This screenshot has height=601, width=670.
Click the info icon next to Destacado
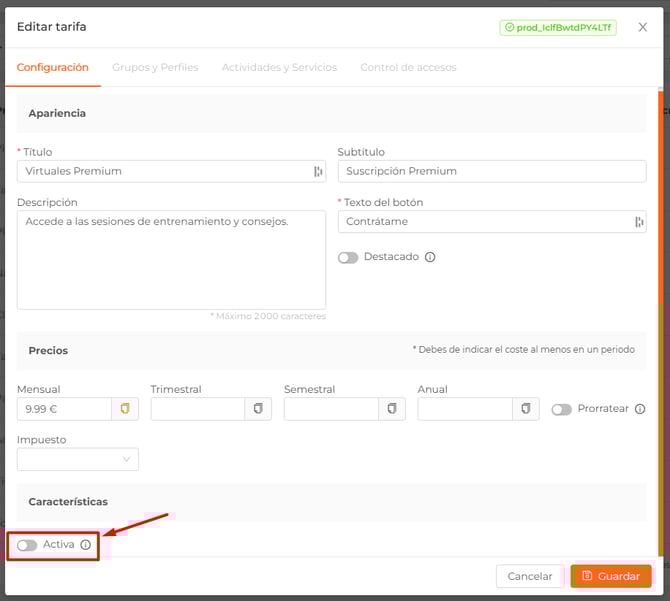pyautogui.click(x=430, y=257)
